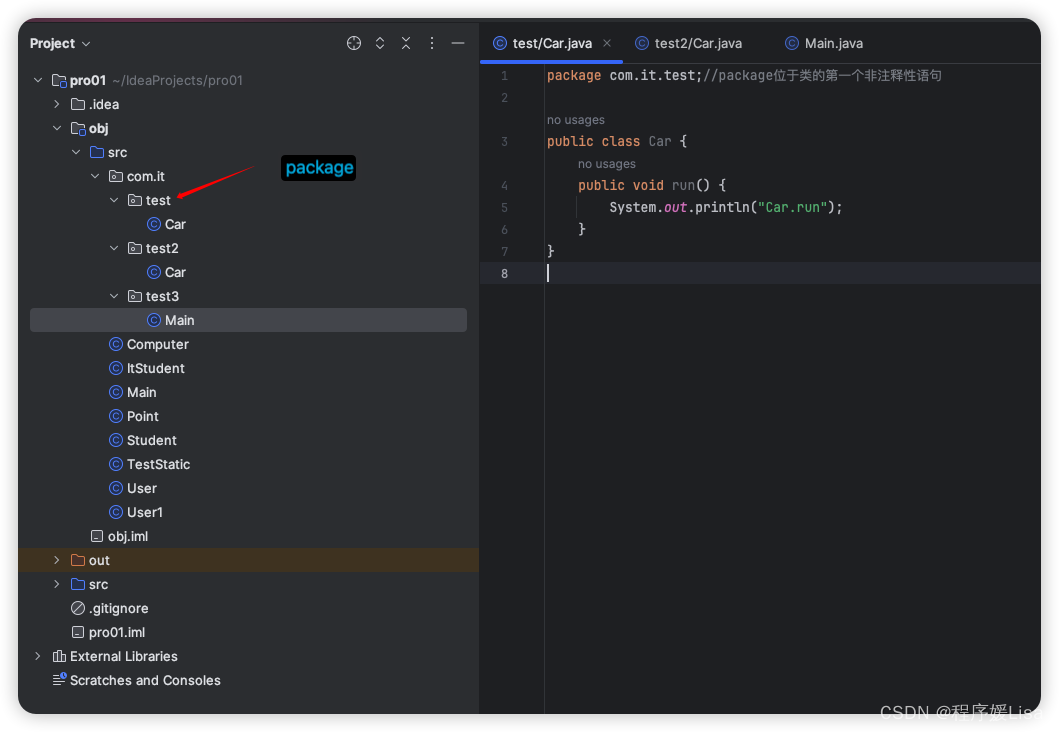This screenshot has height=732, width=1059.
Task: Collapse the test2 package chevron
Action: tap(114, 249)
